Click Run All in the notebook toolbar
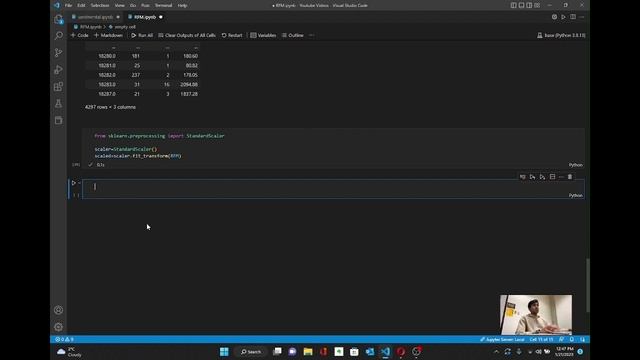The image size is (640, 360). 142,36
